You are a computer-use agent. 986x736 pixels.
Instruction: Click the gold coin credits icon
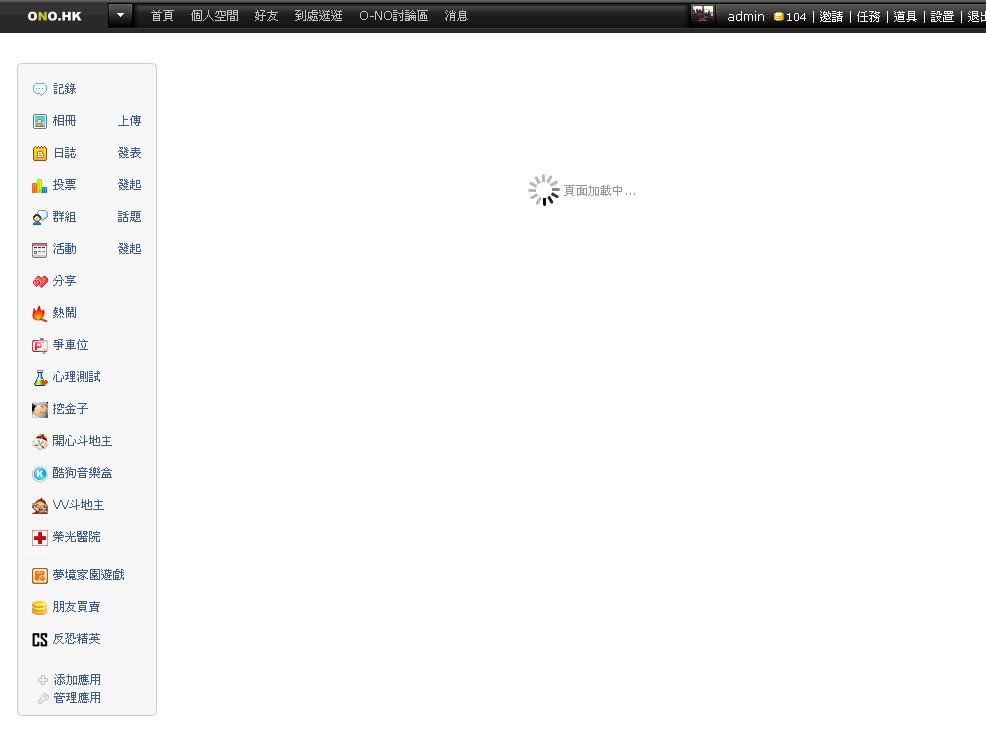(x=778, y=17)
